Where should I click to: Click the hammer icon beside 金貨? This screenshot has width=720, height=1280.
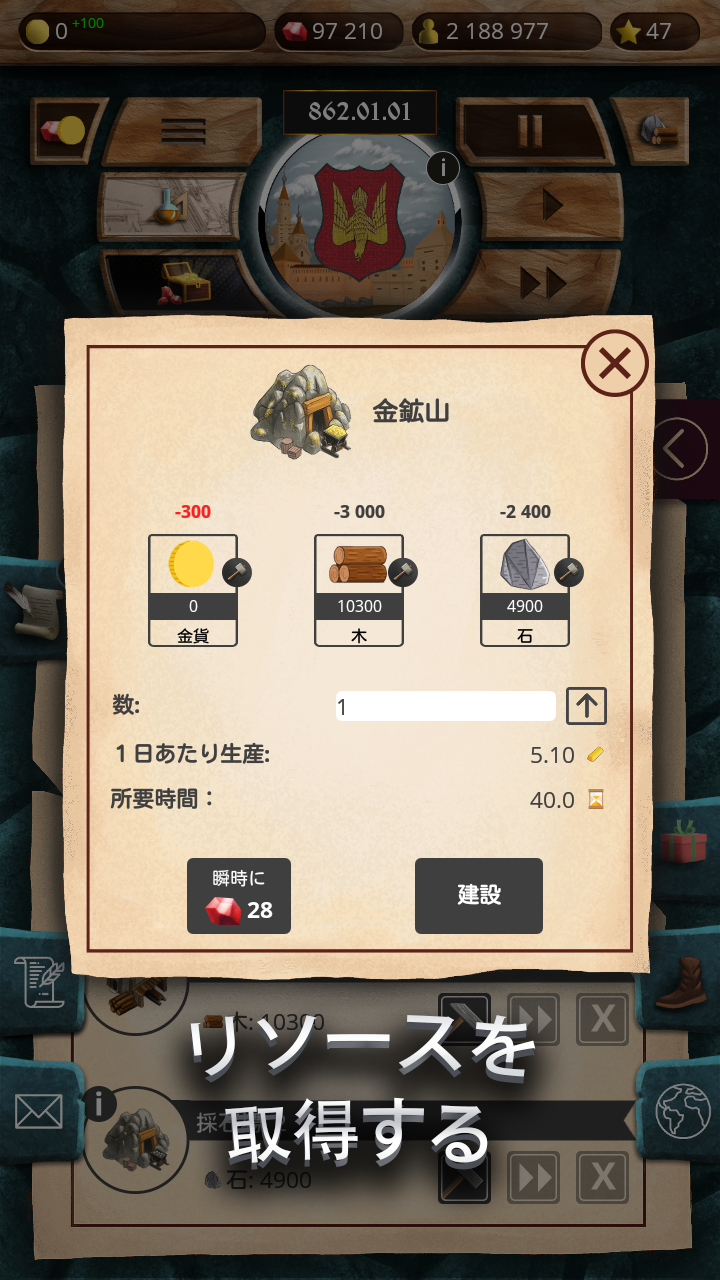(237, 572)
